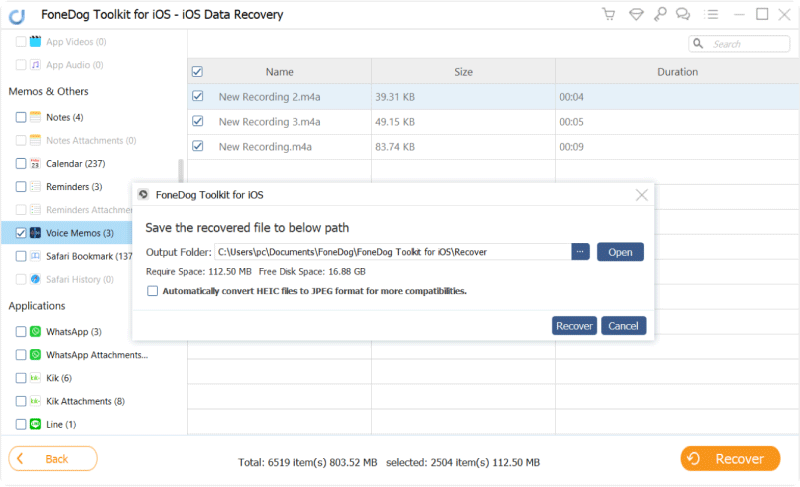Check the Kik (6) checkbox
This screenshot has width=800, height=487.
(x=21, y=378)
